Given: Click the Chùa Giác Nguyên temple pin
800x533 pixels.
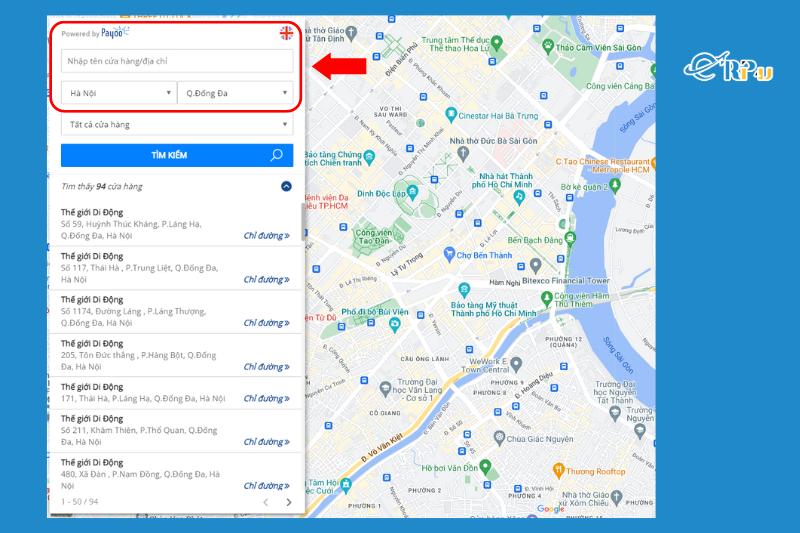Looking at the screenshot, I should coord(498,437).
